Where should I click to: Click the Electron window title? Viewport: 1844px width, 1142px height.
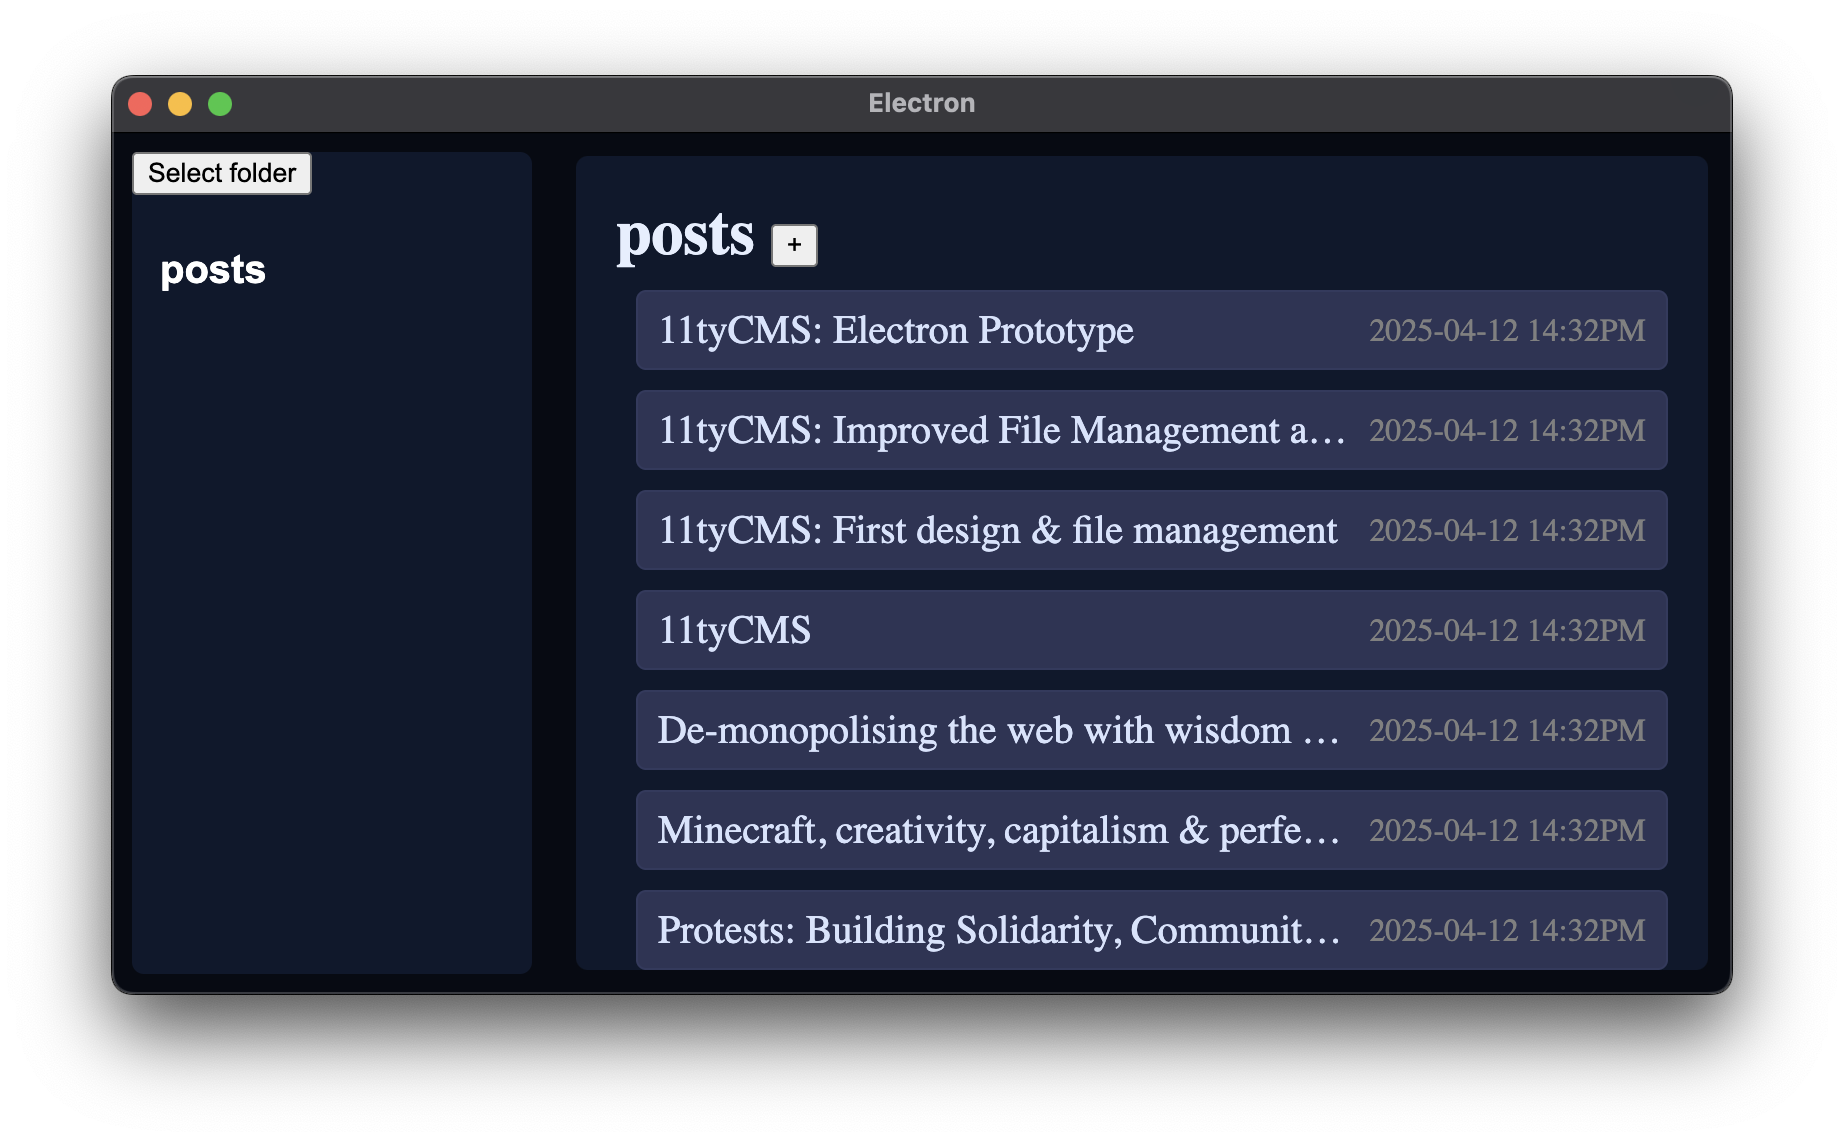(x=921, y=103)
